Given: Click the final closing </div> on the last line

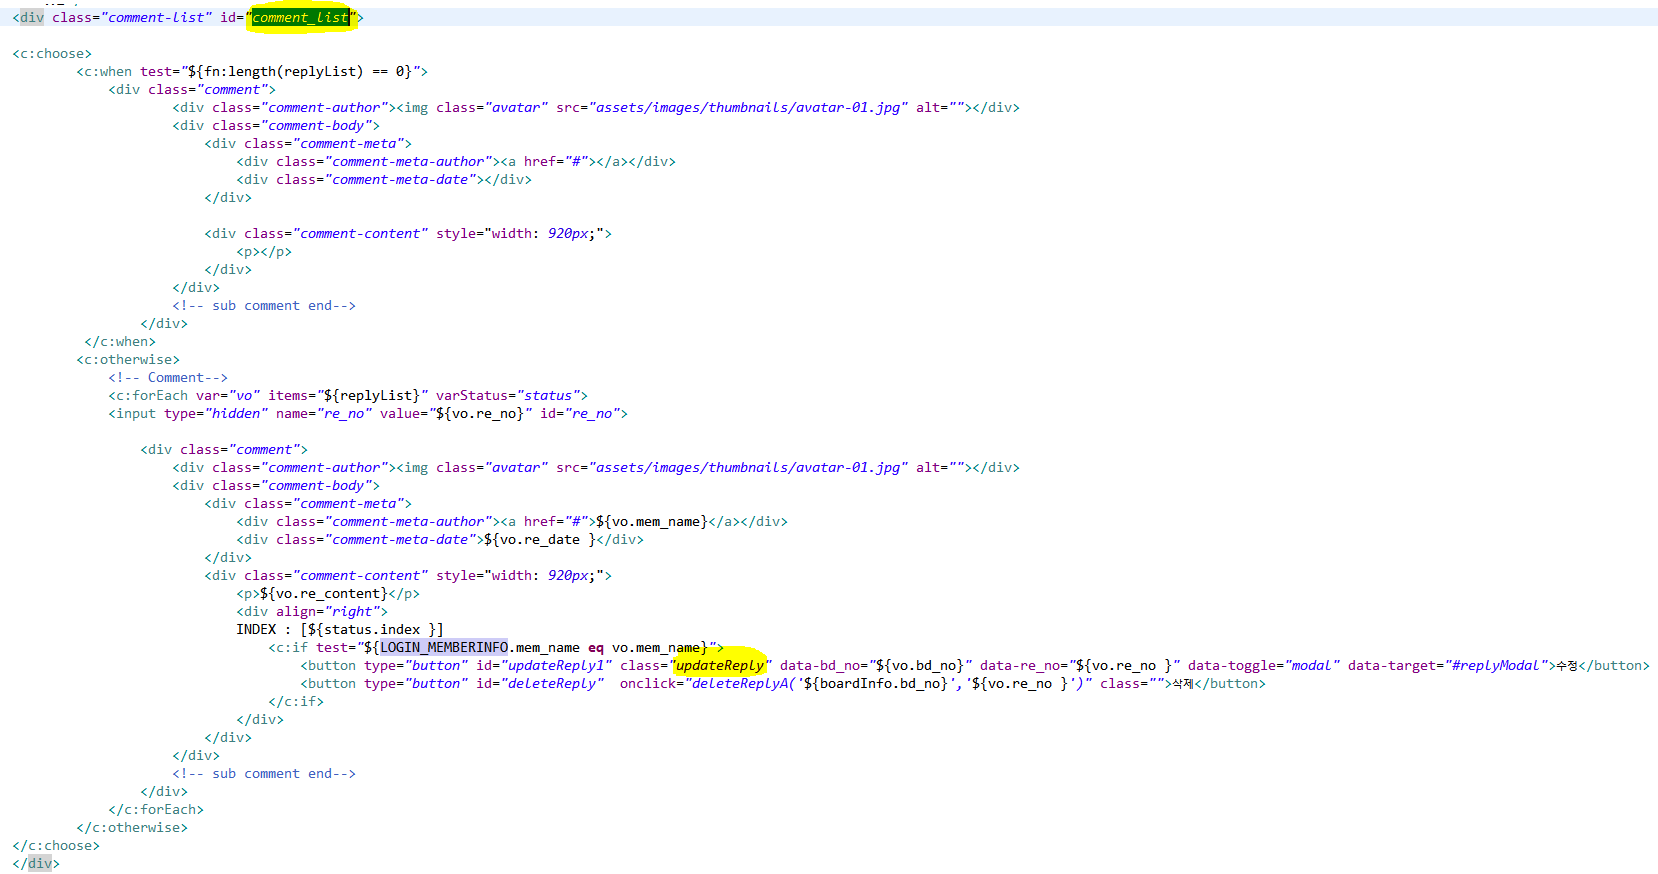Looking at the screenshot, I should (x=36, y=864).
